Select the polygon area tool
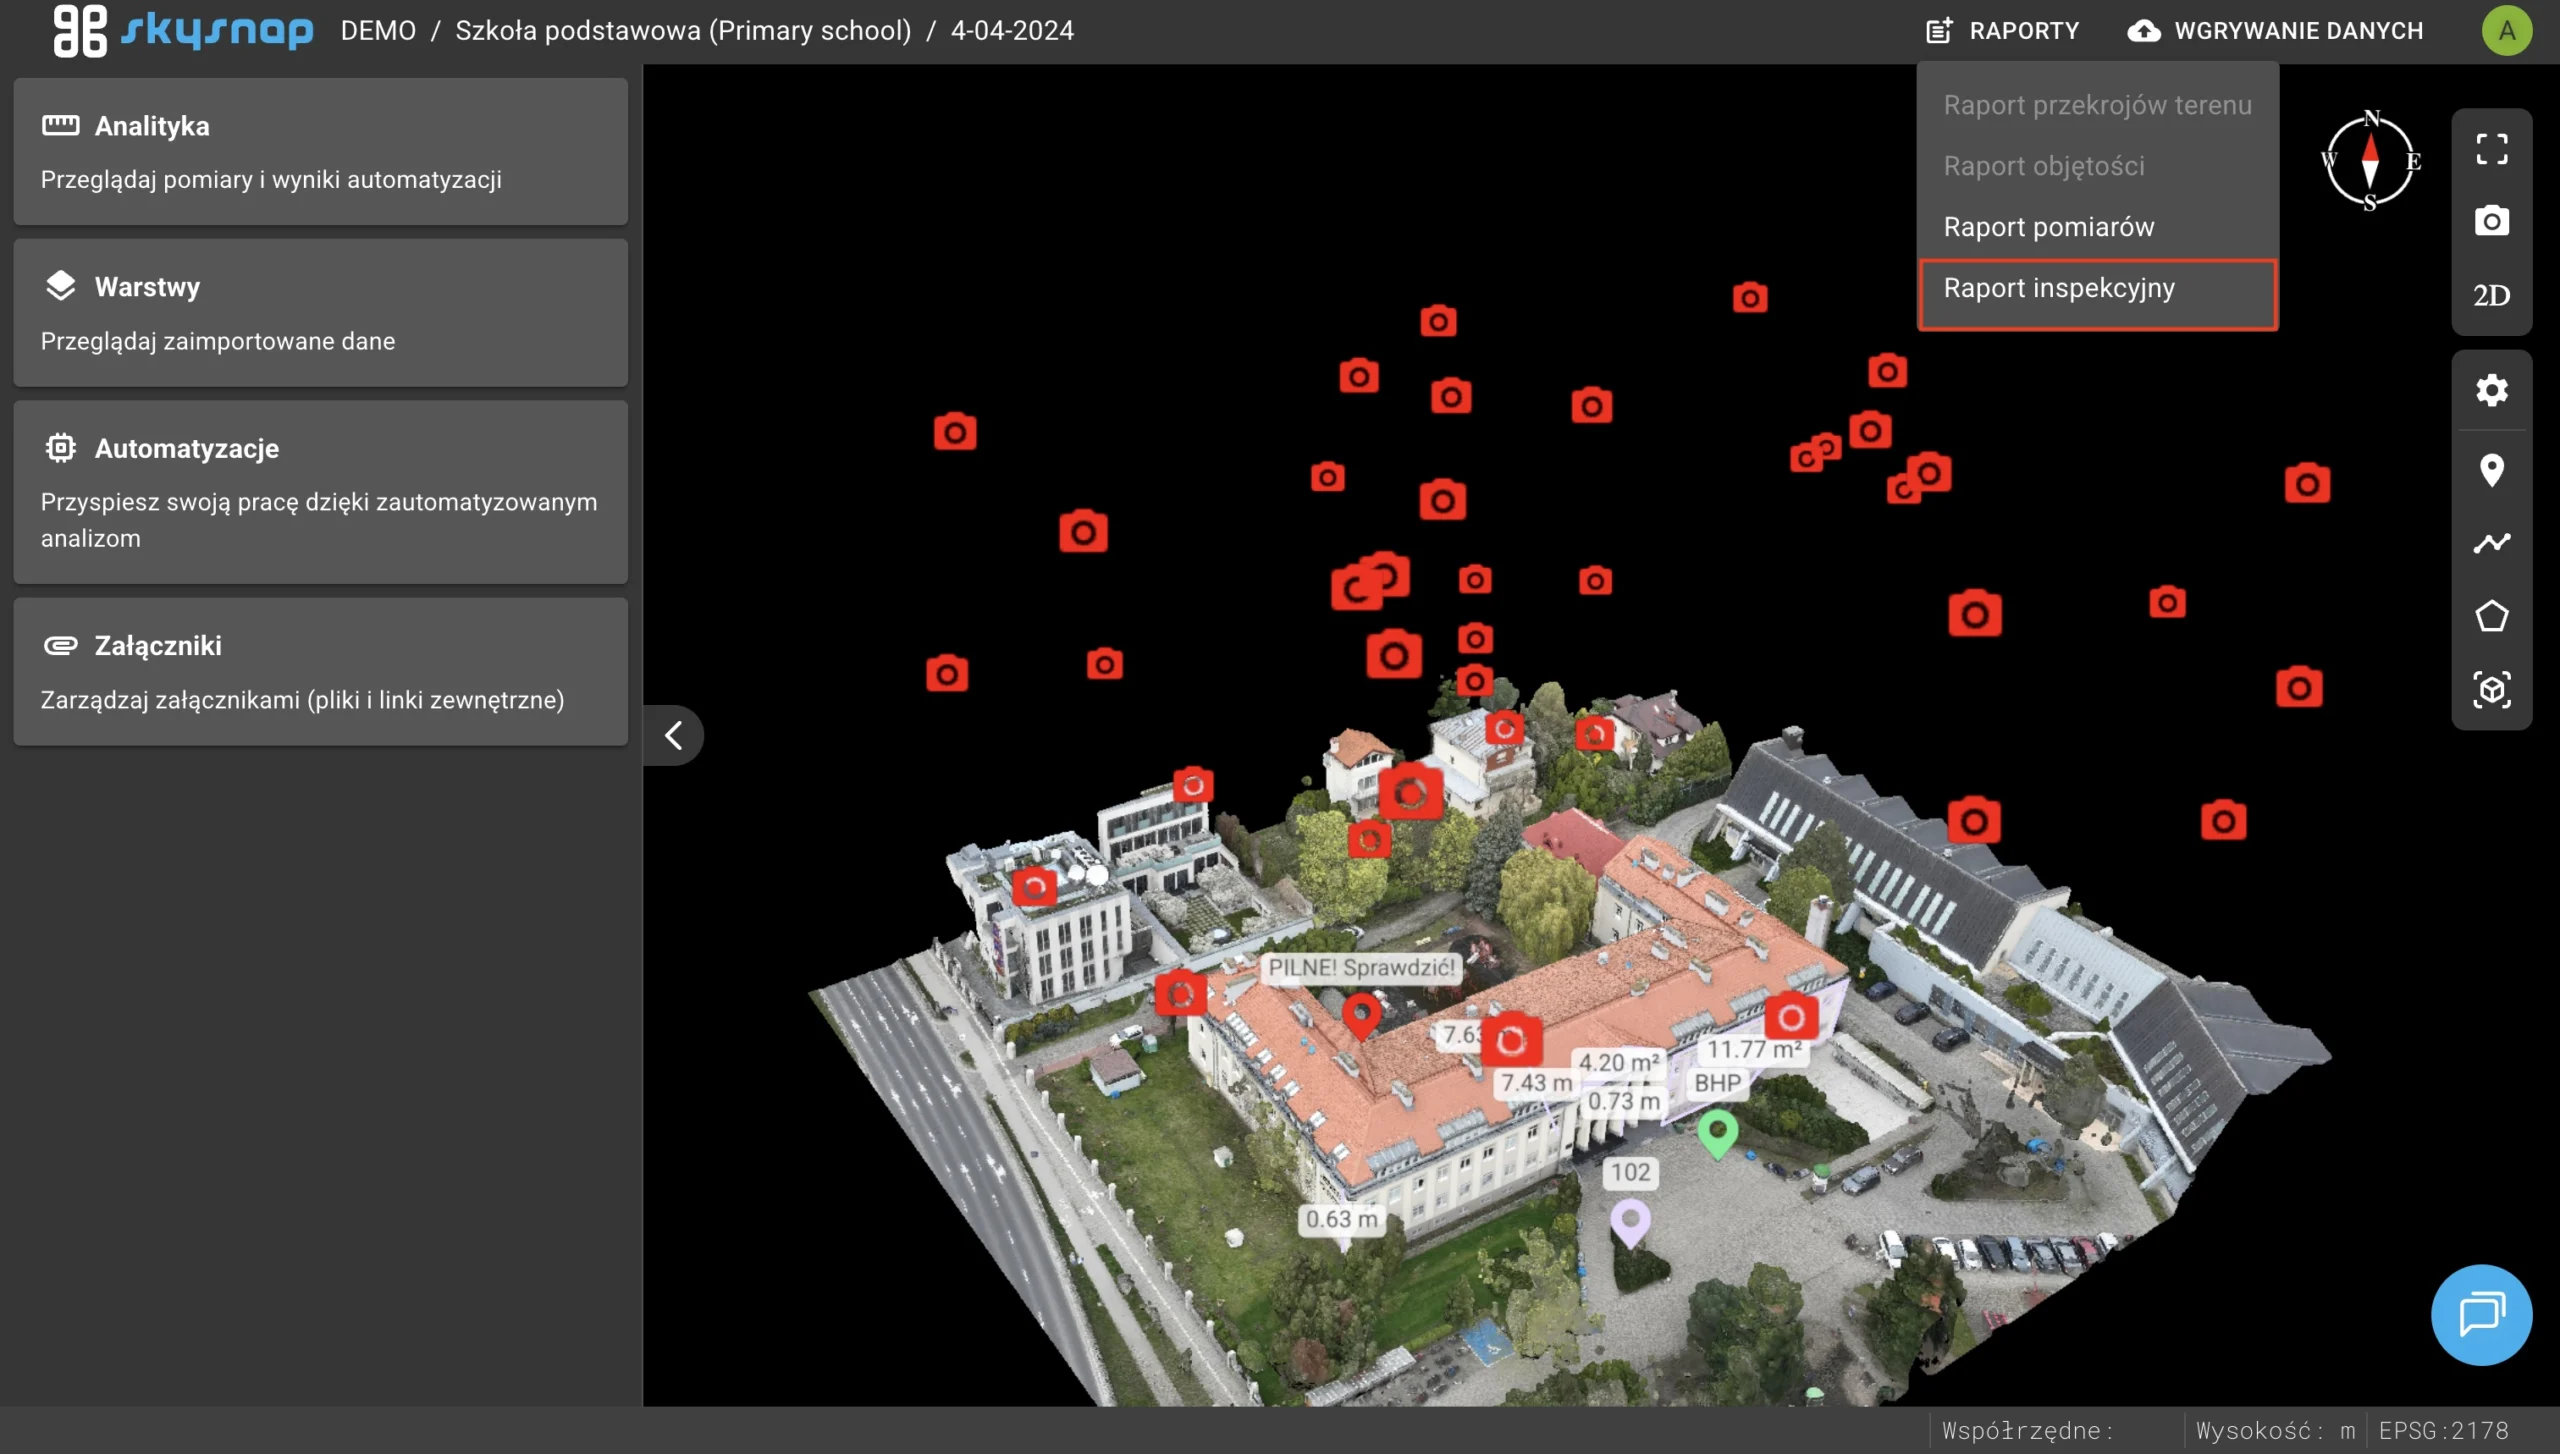 coord(2491,616)
